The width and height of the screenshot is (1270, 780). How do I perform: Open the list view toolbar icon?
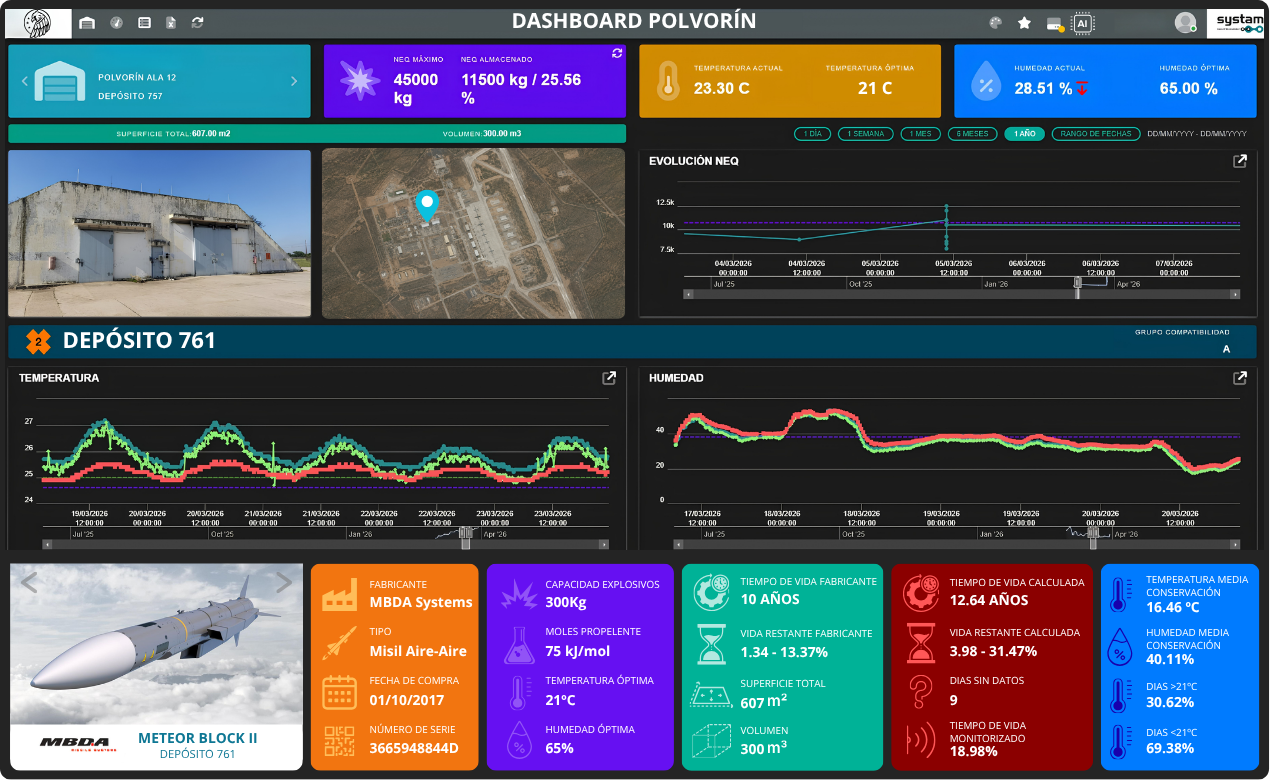(144, 22)
